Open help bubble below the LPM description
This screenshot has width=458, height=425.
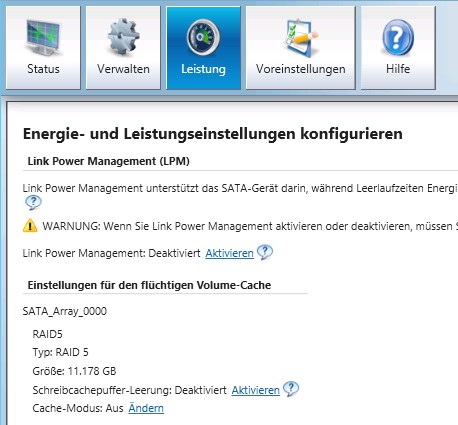[x=33, y=203]
